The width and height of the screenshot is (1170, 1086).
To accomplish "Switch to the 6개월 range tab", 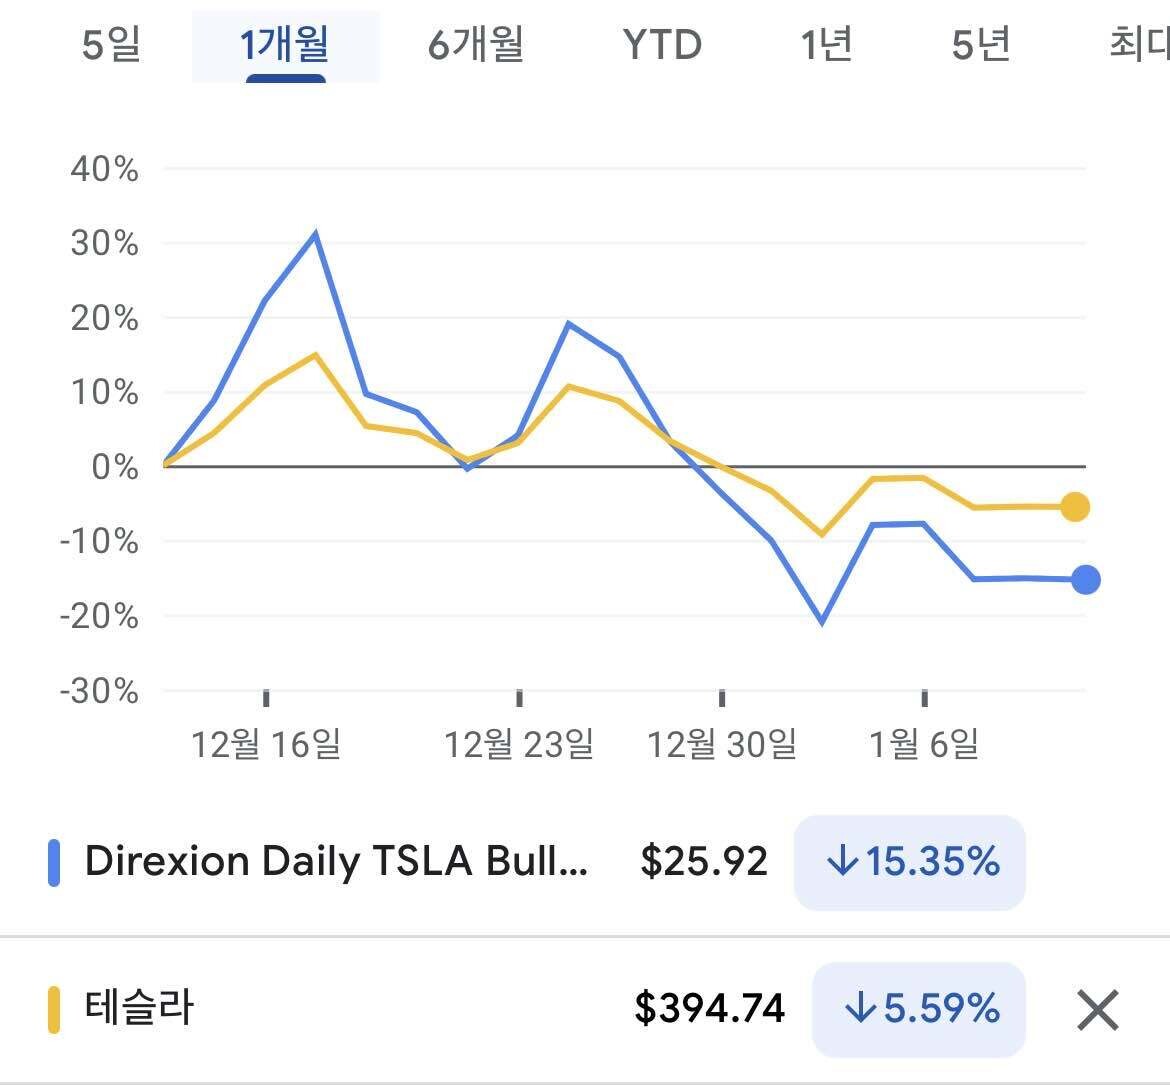I will [476, 45].
